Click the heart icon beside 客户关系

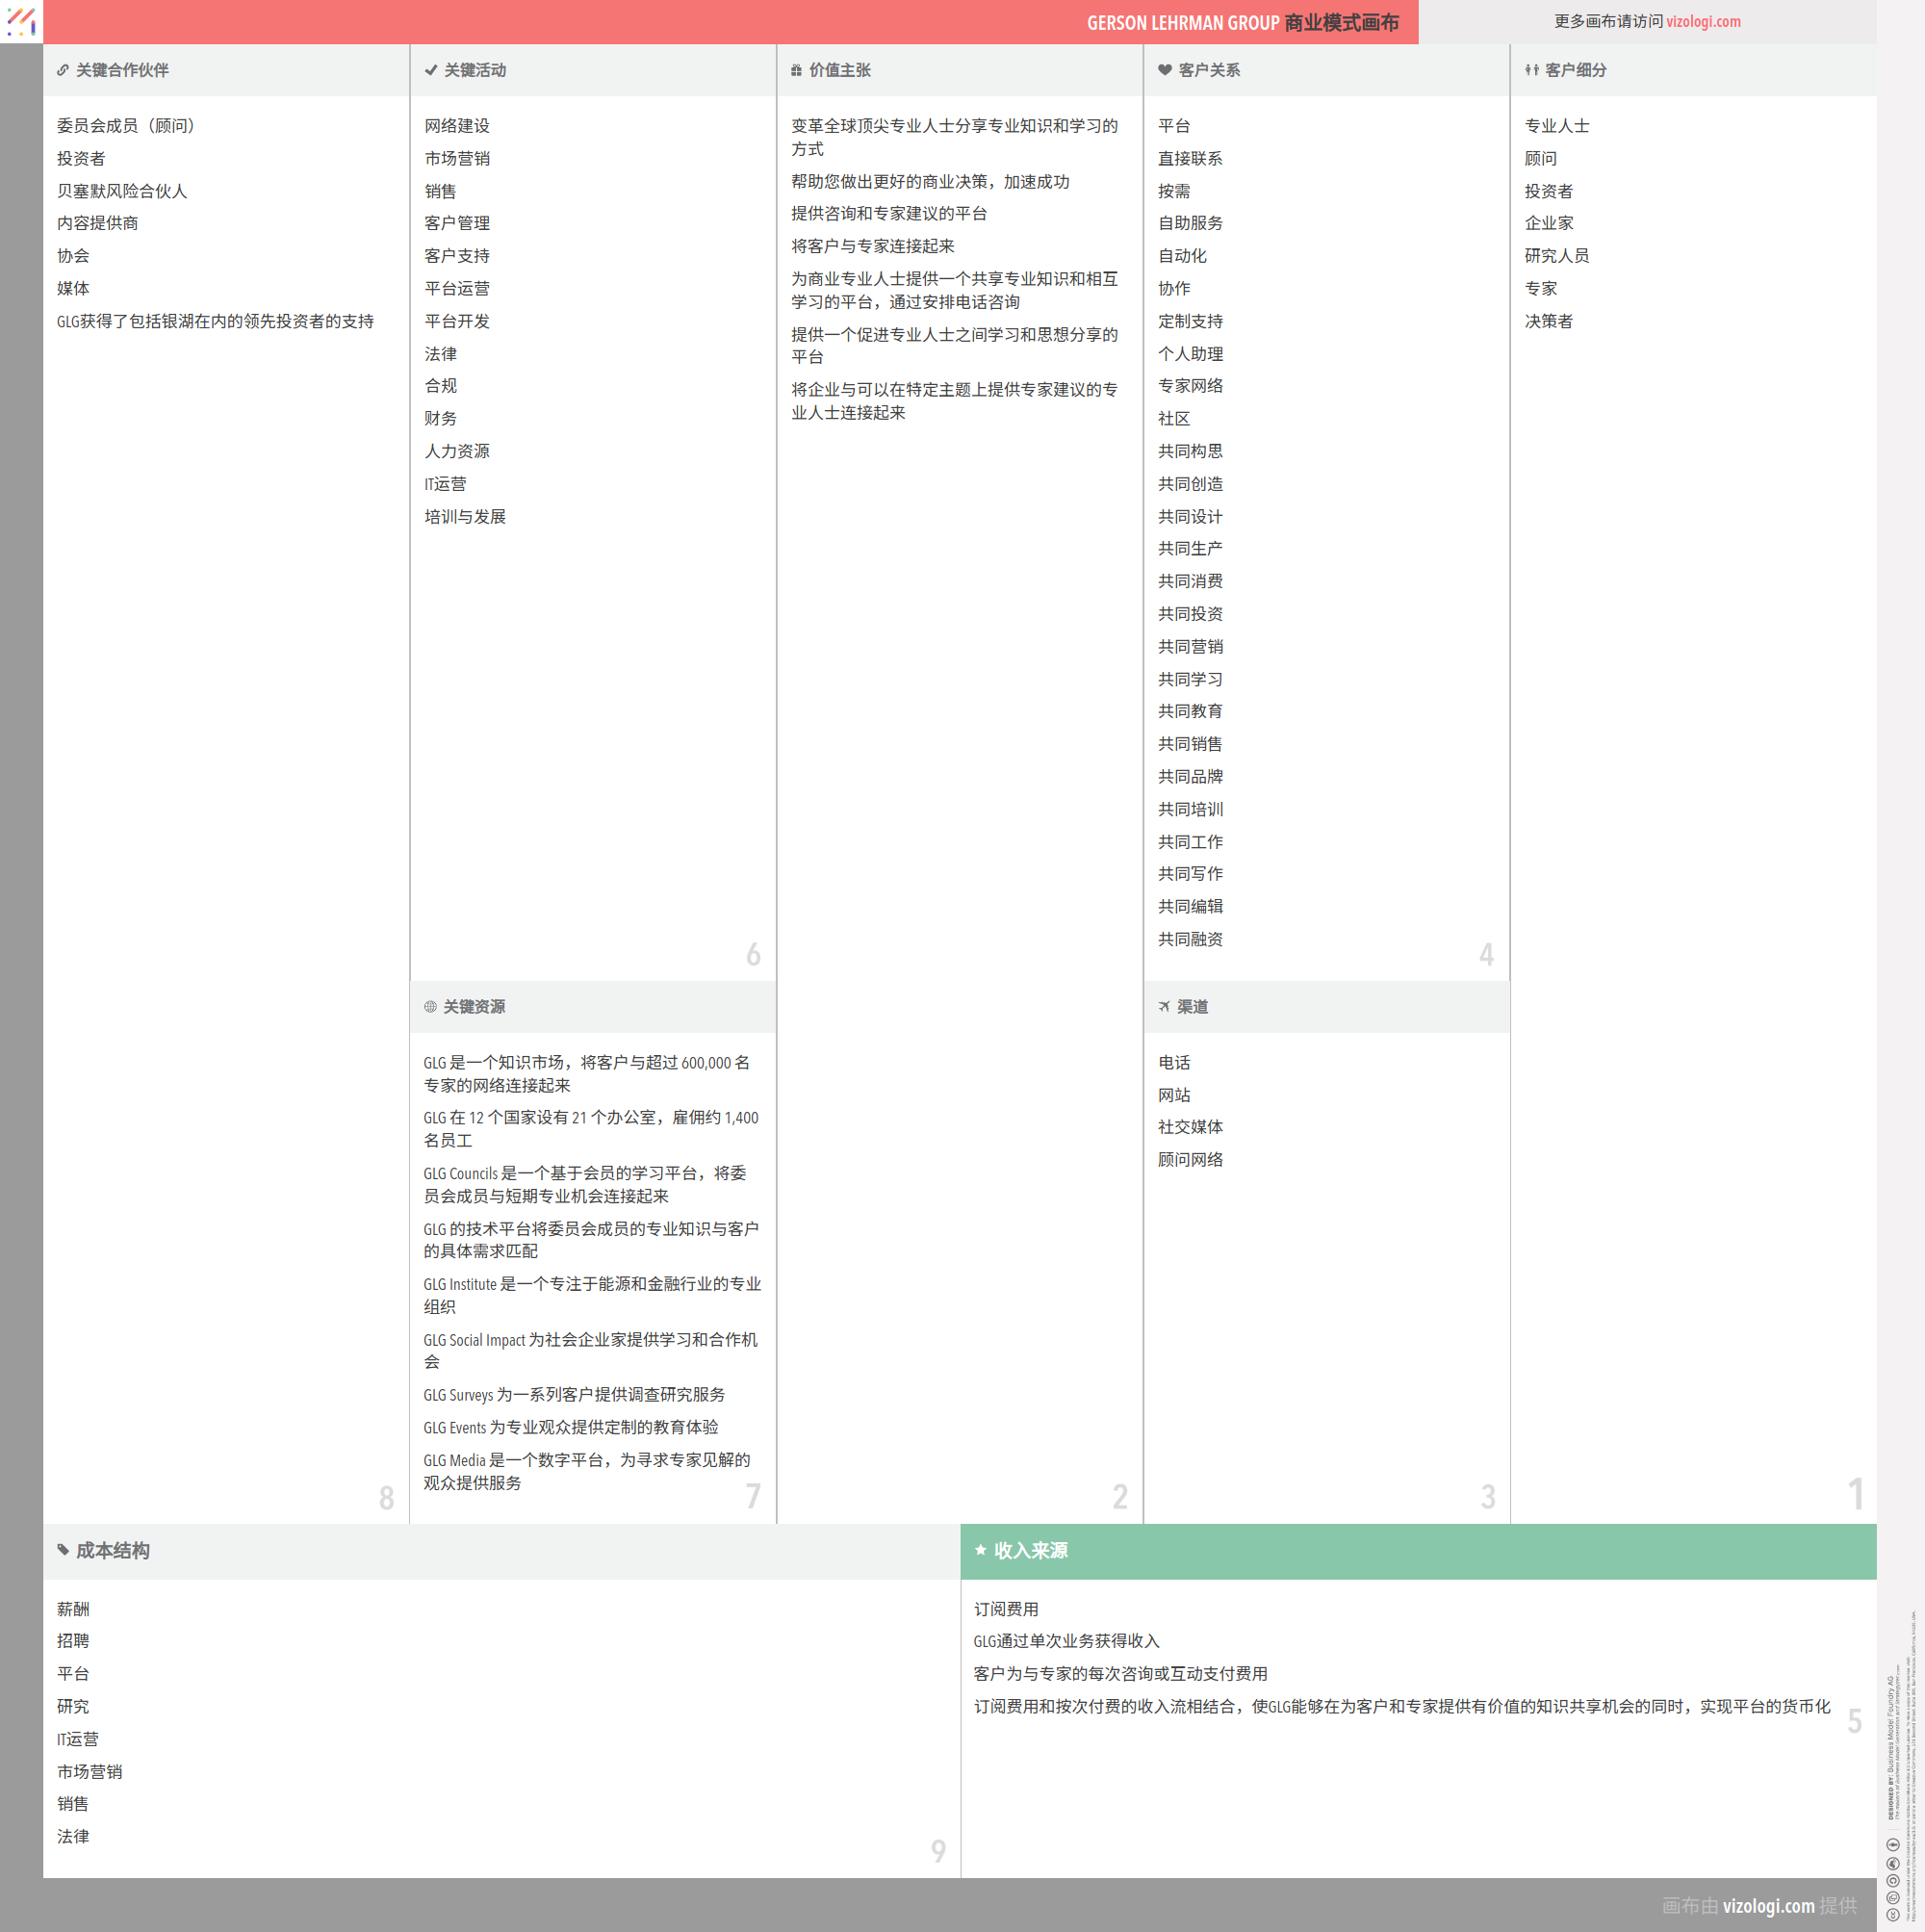click(1165, 70)
